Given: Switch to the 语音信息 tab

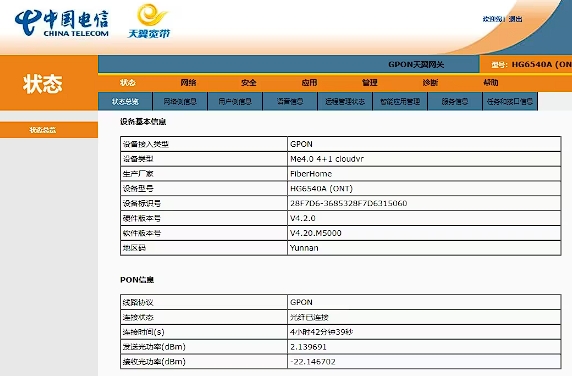Looking at the screenshot, I should pos(290,101).
